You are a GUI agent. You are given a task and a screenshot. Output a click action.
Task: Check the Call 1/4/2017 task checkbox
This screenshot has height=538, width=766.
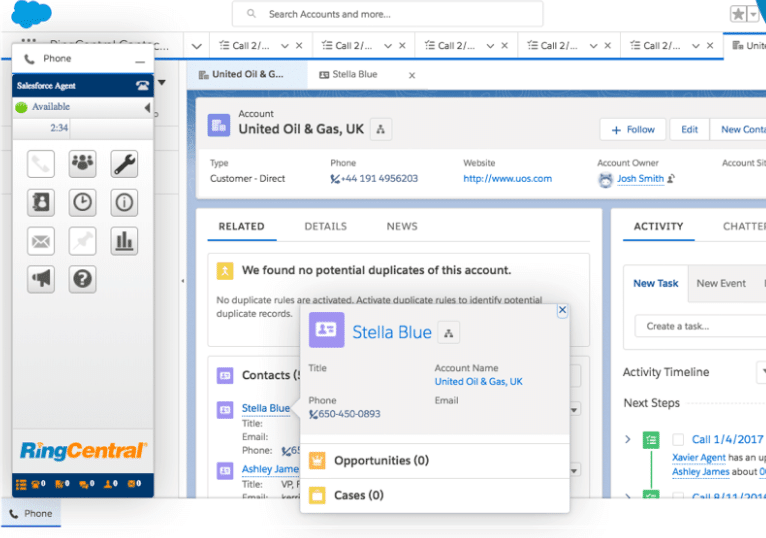pos(678,439)
